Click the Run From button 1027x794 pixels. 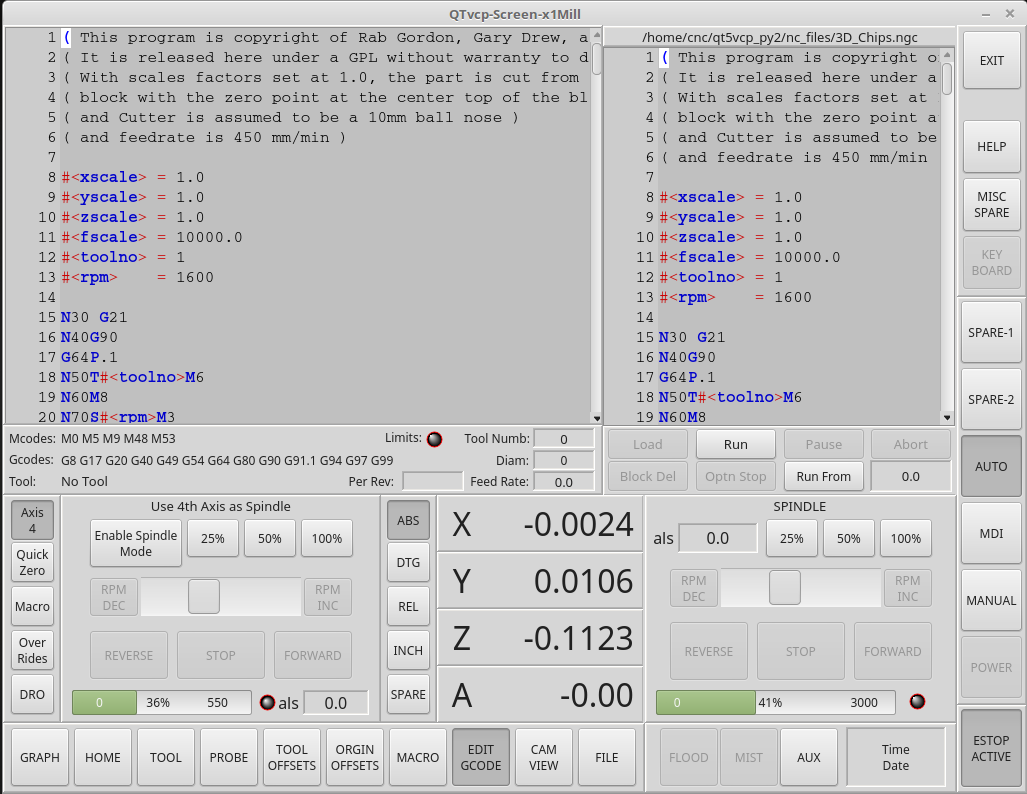click(x=823, y=476)
